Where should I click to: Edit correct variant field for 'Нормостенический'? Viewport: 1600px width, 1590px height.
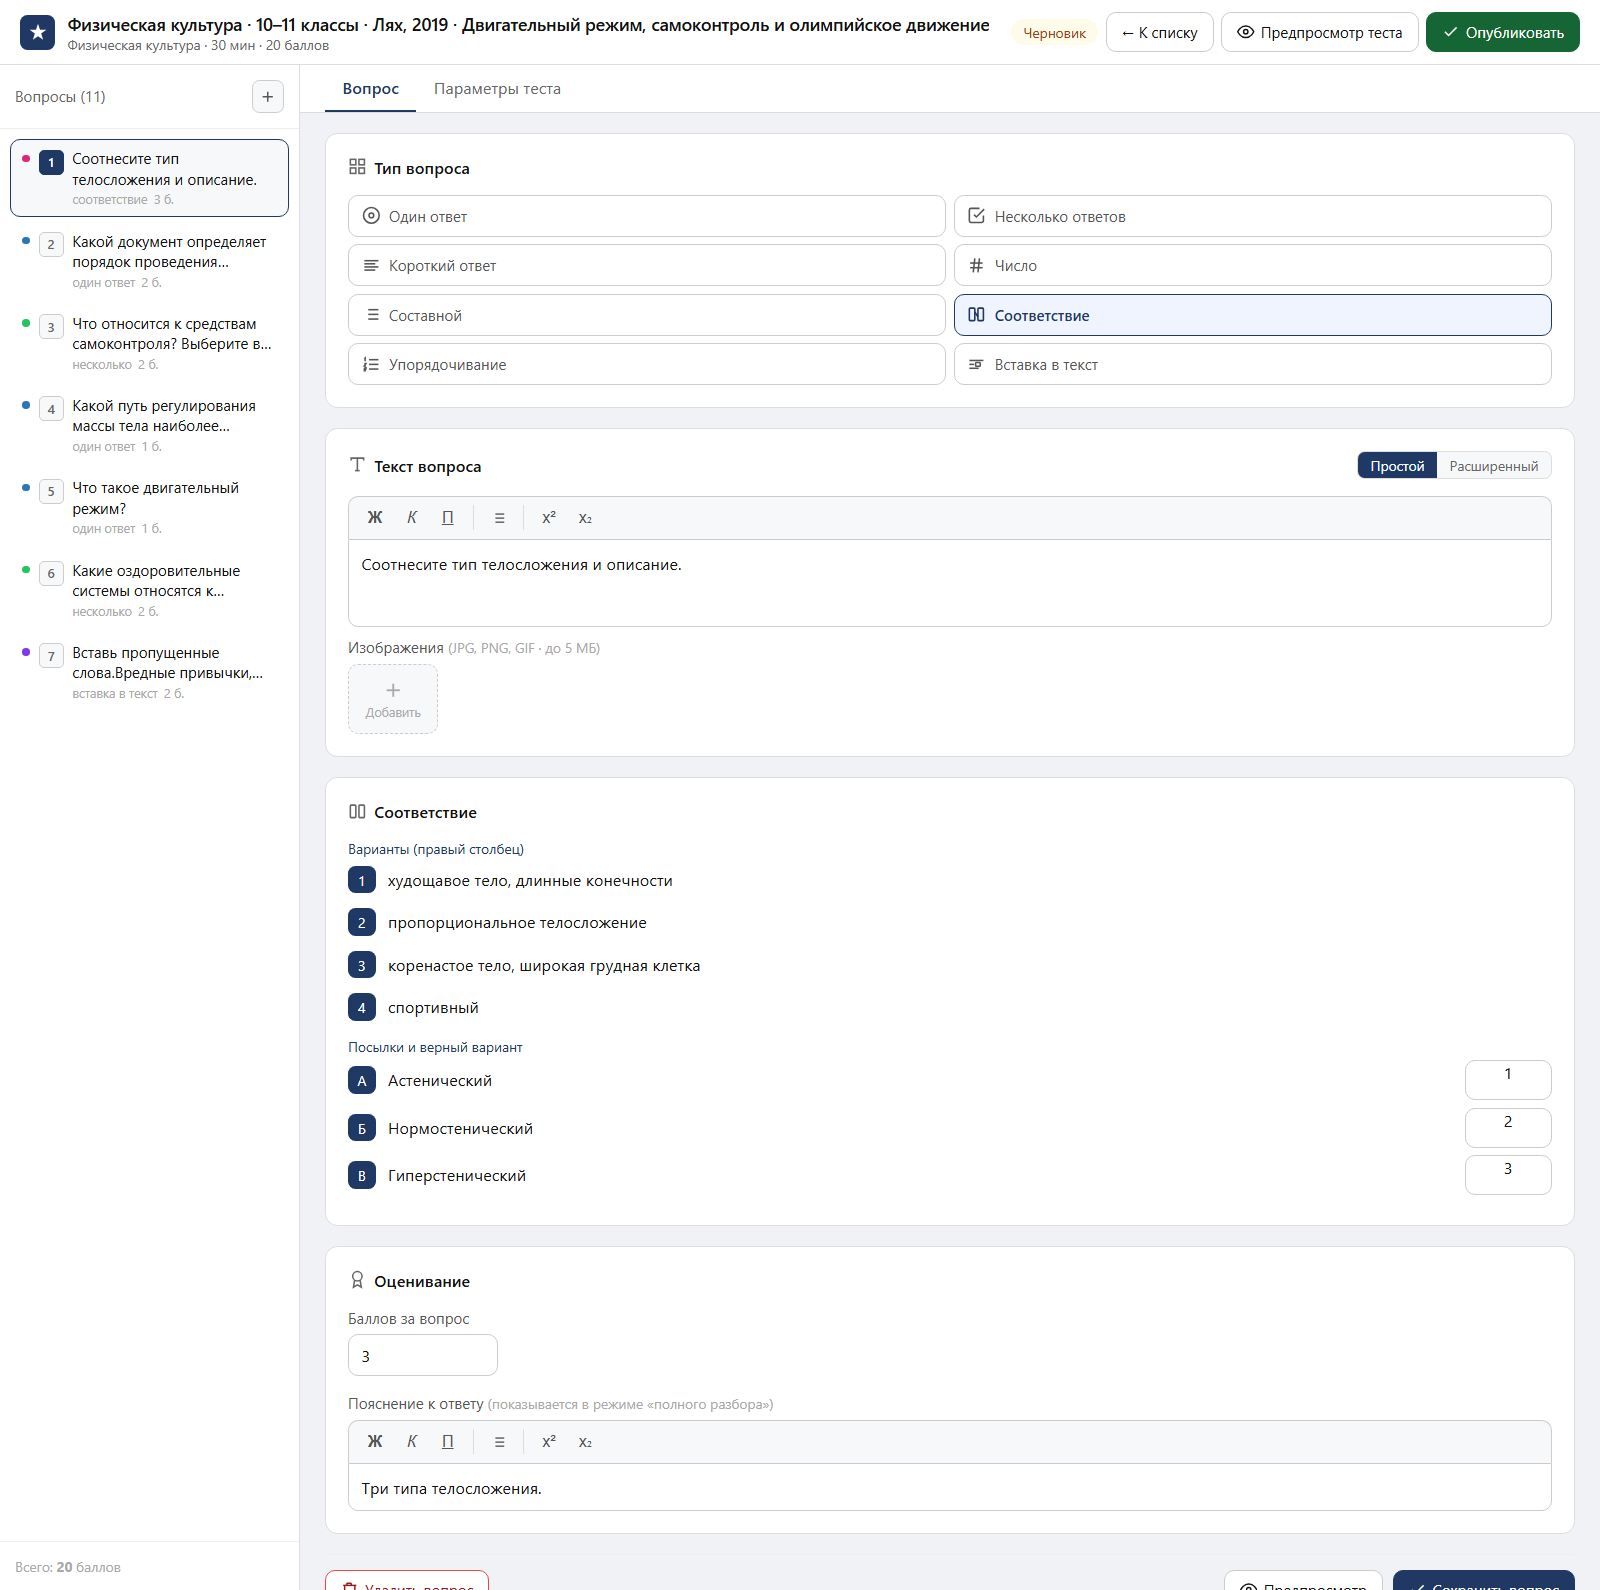(1508, 1128)
